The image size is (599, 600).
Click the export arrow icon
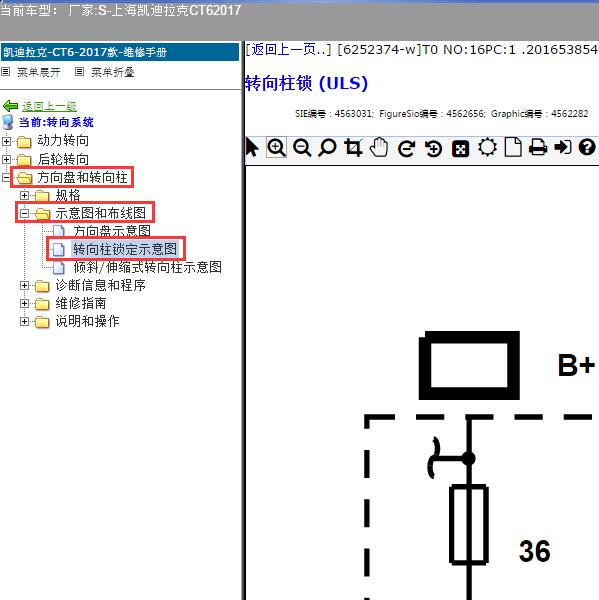tap(563, 147)
